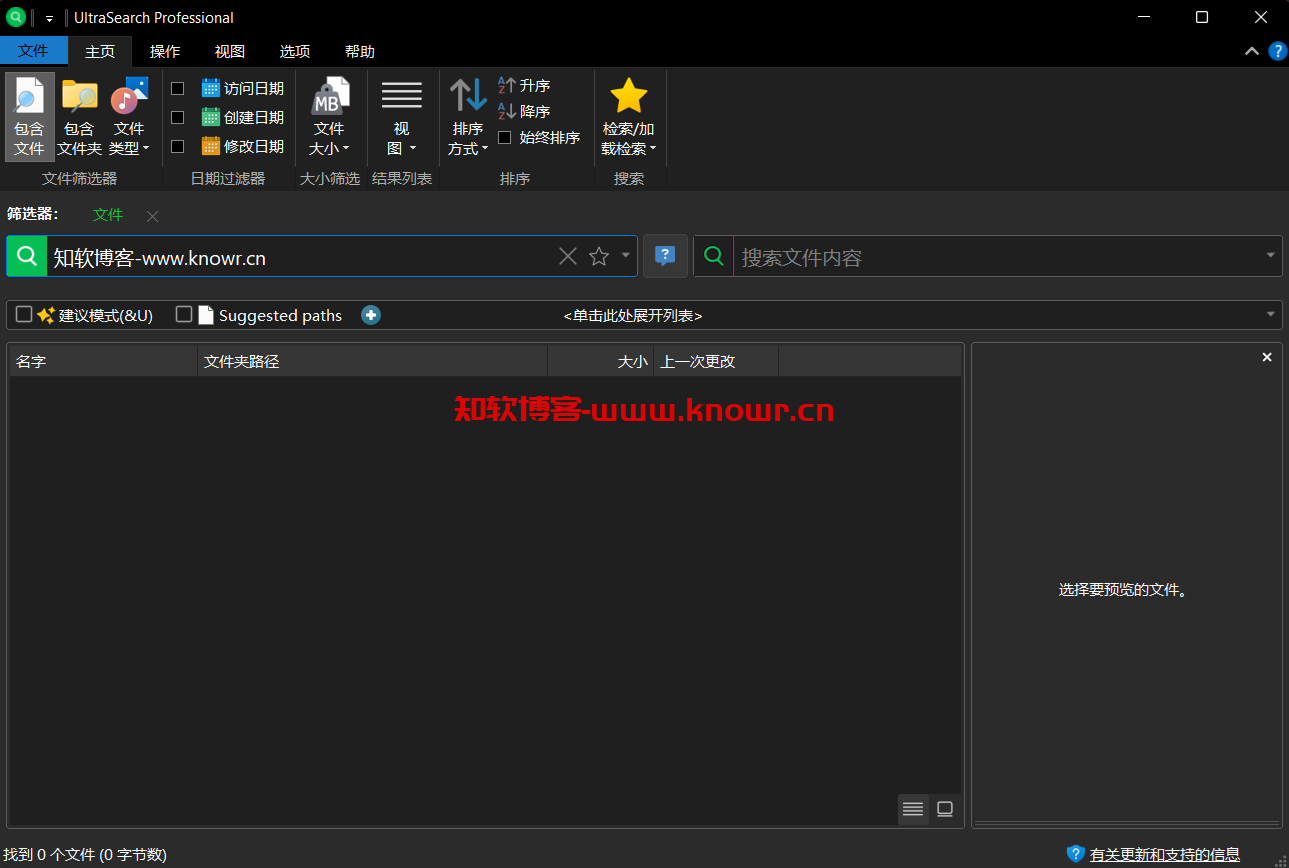
Task: Switch to the 选项 ribbon tab
Action: (x=295, y=51)
